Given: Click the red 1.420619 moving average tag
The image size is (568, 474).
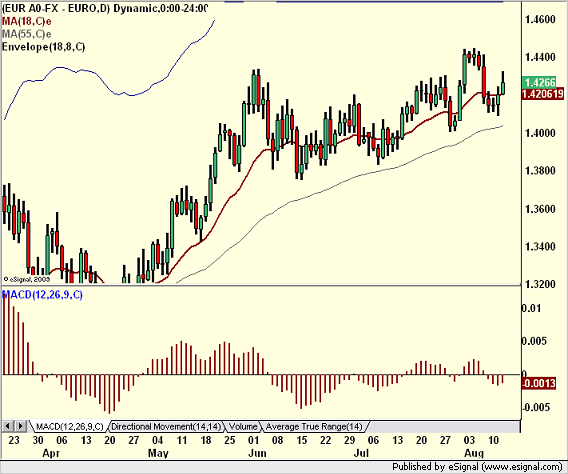Looking at the screenshot, I should pyautogui.click(x=542, y=94).
